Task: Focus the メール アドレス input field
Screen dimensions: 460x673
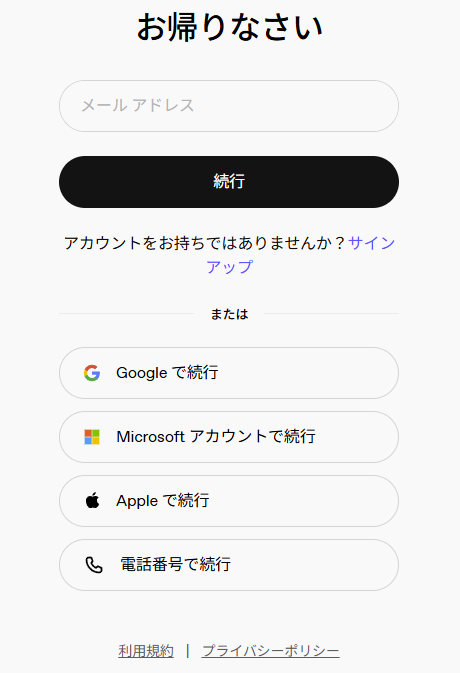Action: 229,106
